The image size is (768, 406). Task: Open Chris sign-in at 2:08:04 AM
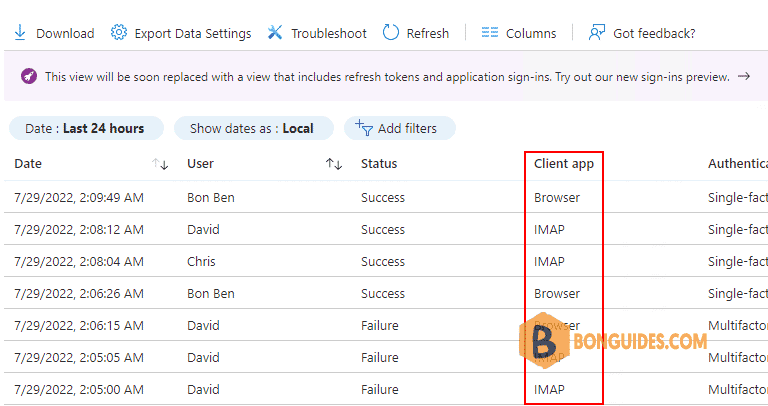[386, 261]
